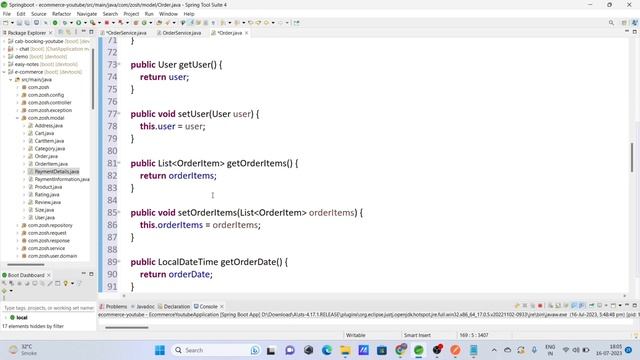Click the Spring Tool Suite taskbar icon
This screenshot has width=640, height=360.
coord(419,350)
